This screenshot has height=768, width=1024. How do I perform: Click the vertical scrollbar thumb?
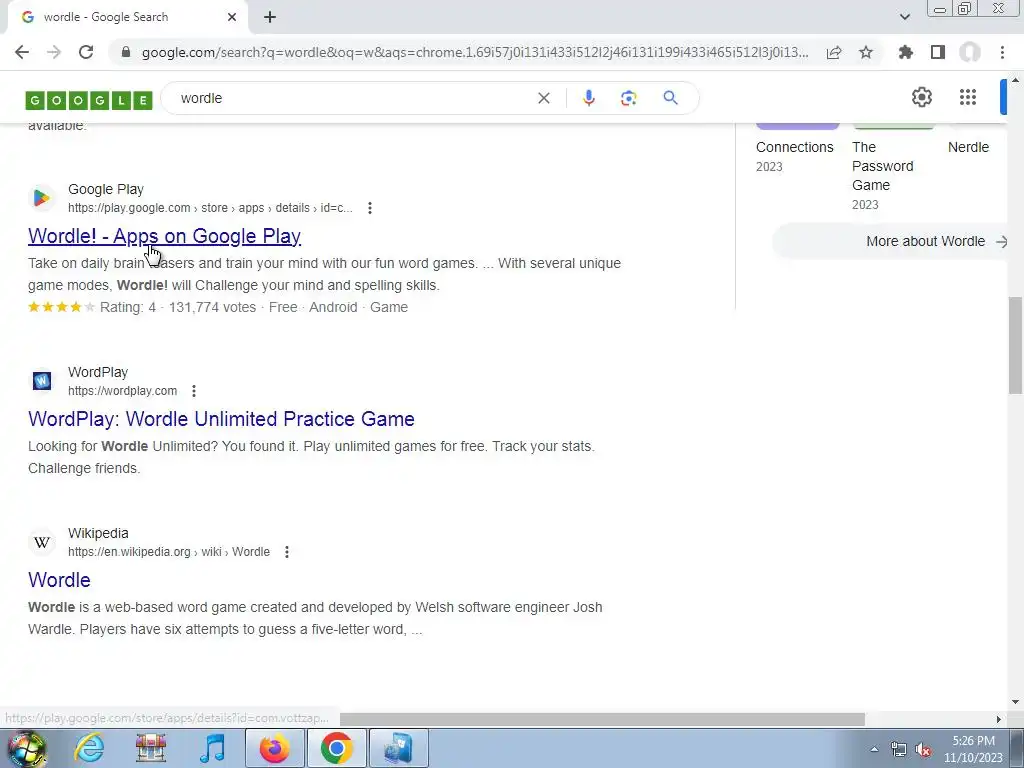[1015, 345]
